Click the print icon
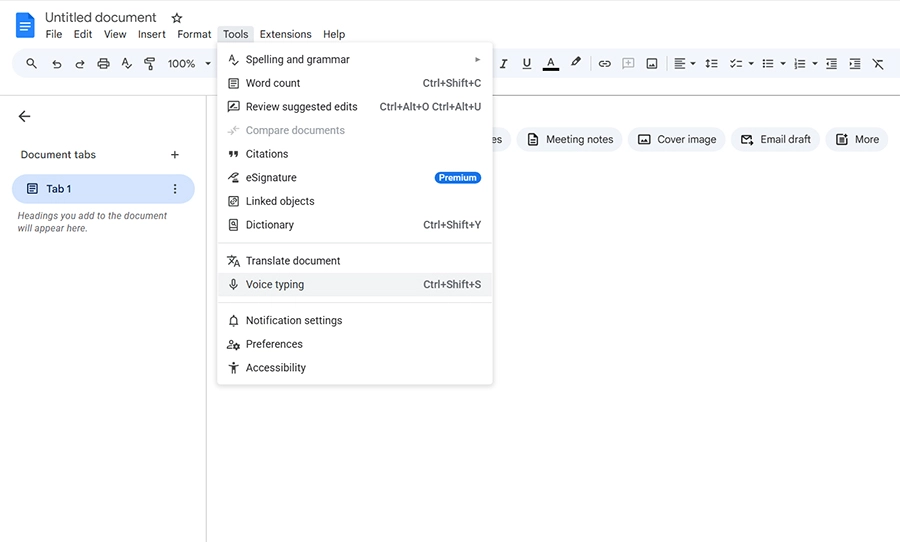The width and height of the screenshot is (900, 542). tap(103, 64)
